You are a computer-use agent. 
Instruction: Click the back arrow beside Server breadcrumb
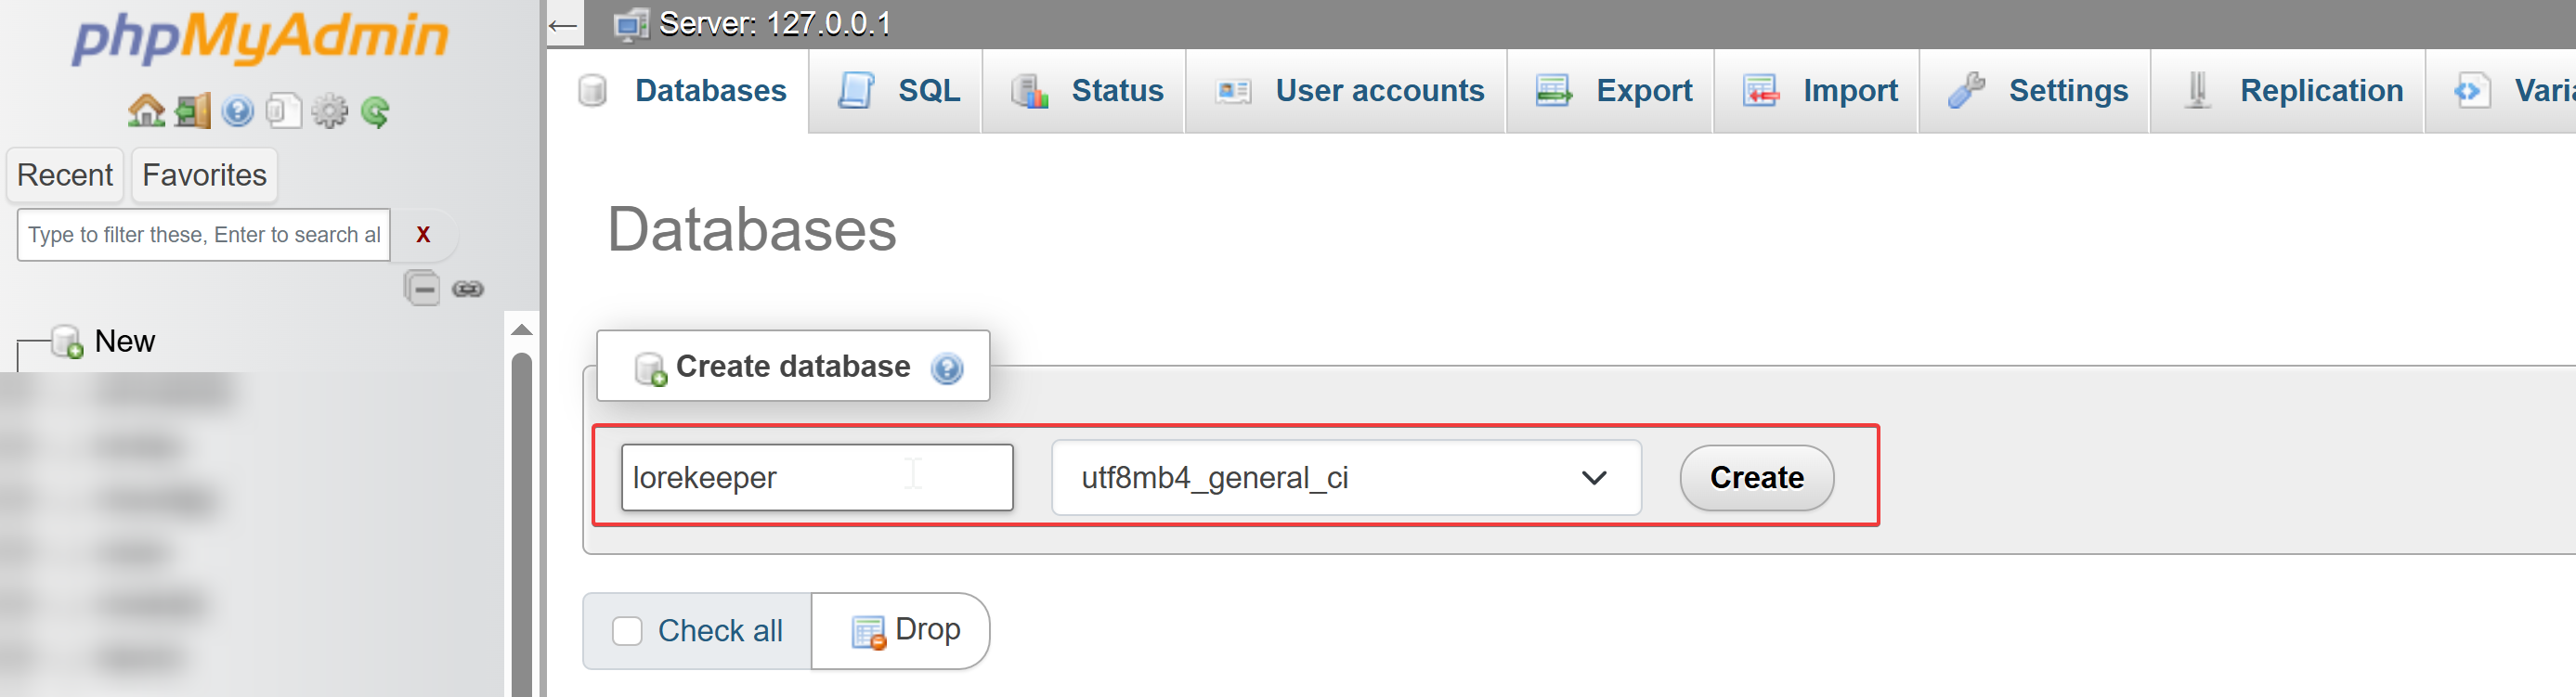[x=564, y=25]
